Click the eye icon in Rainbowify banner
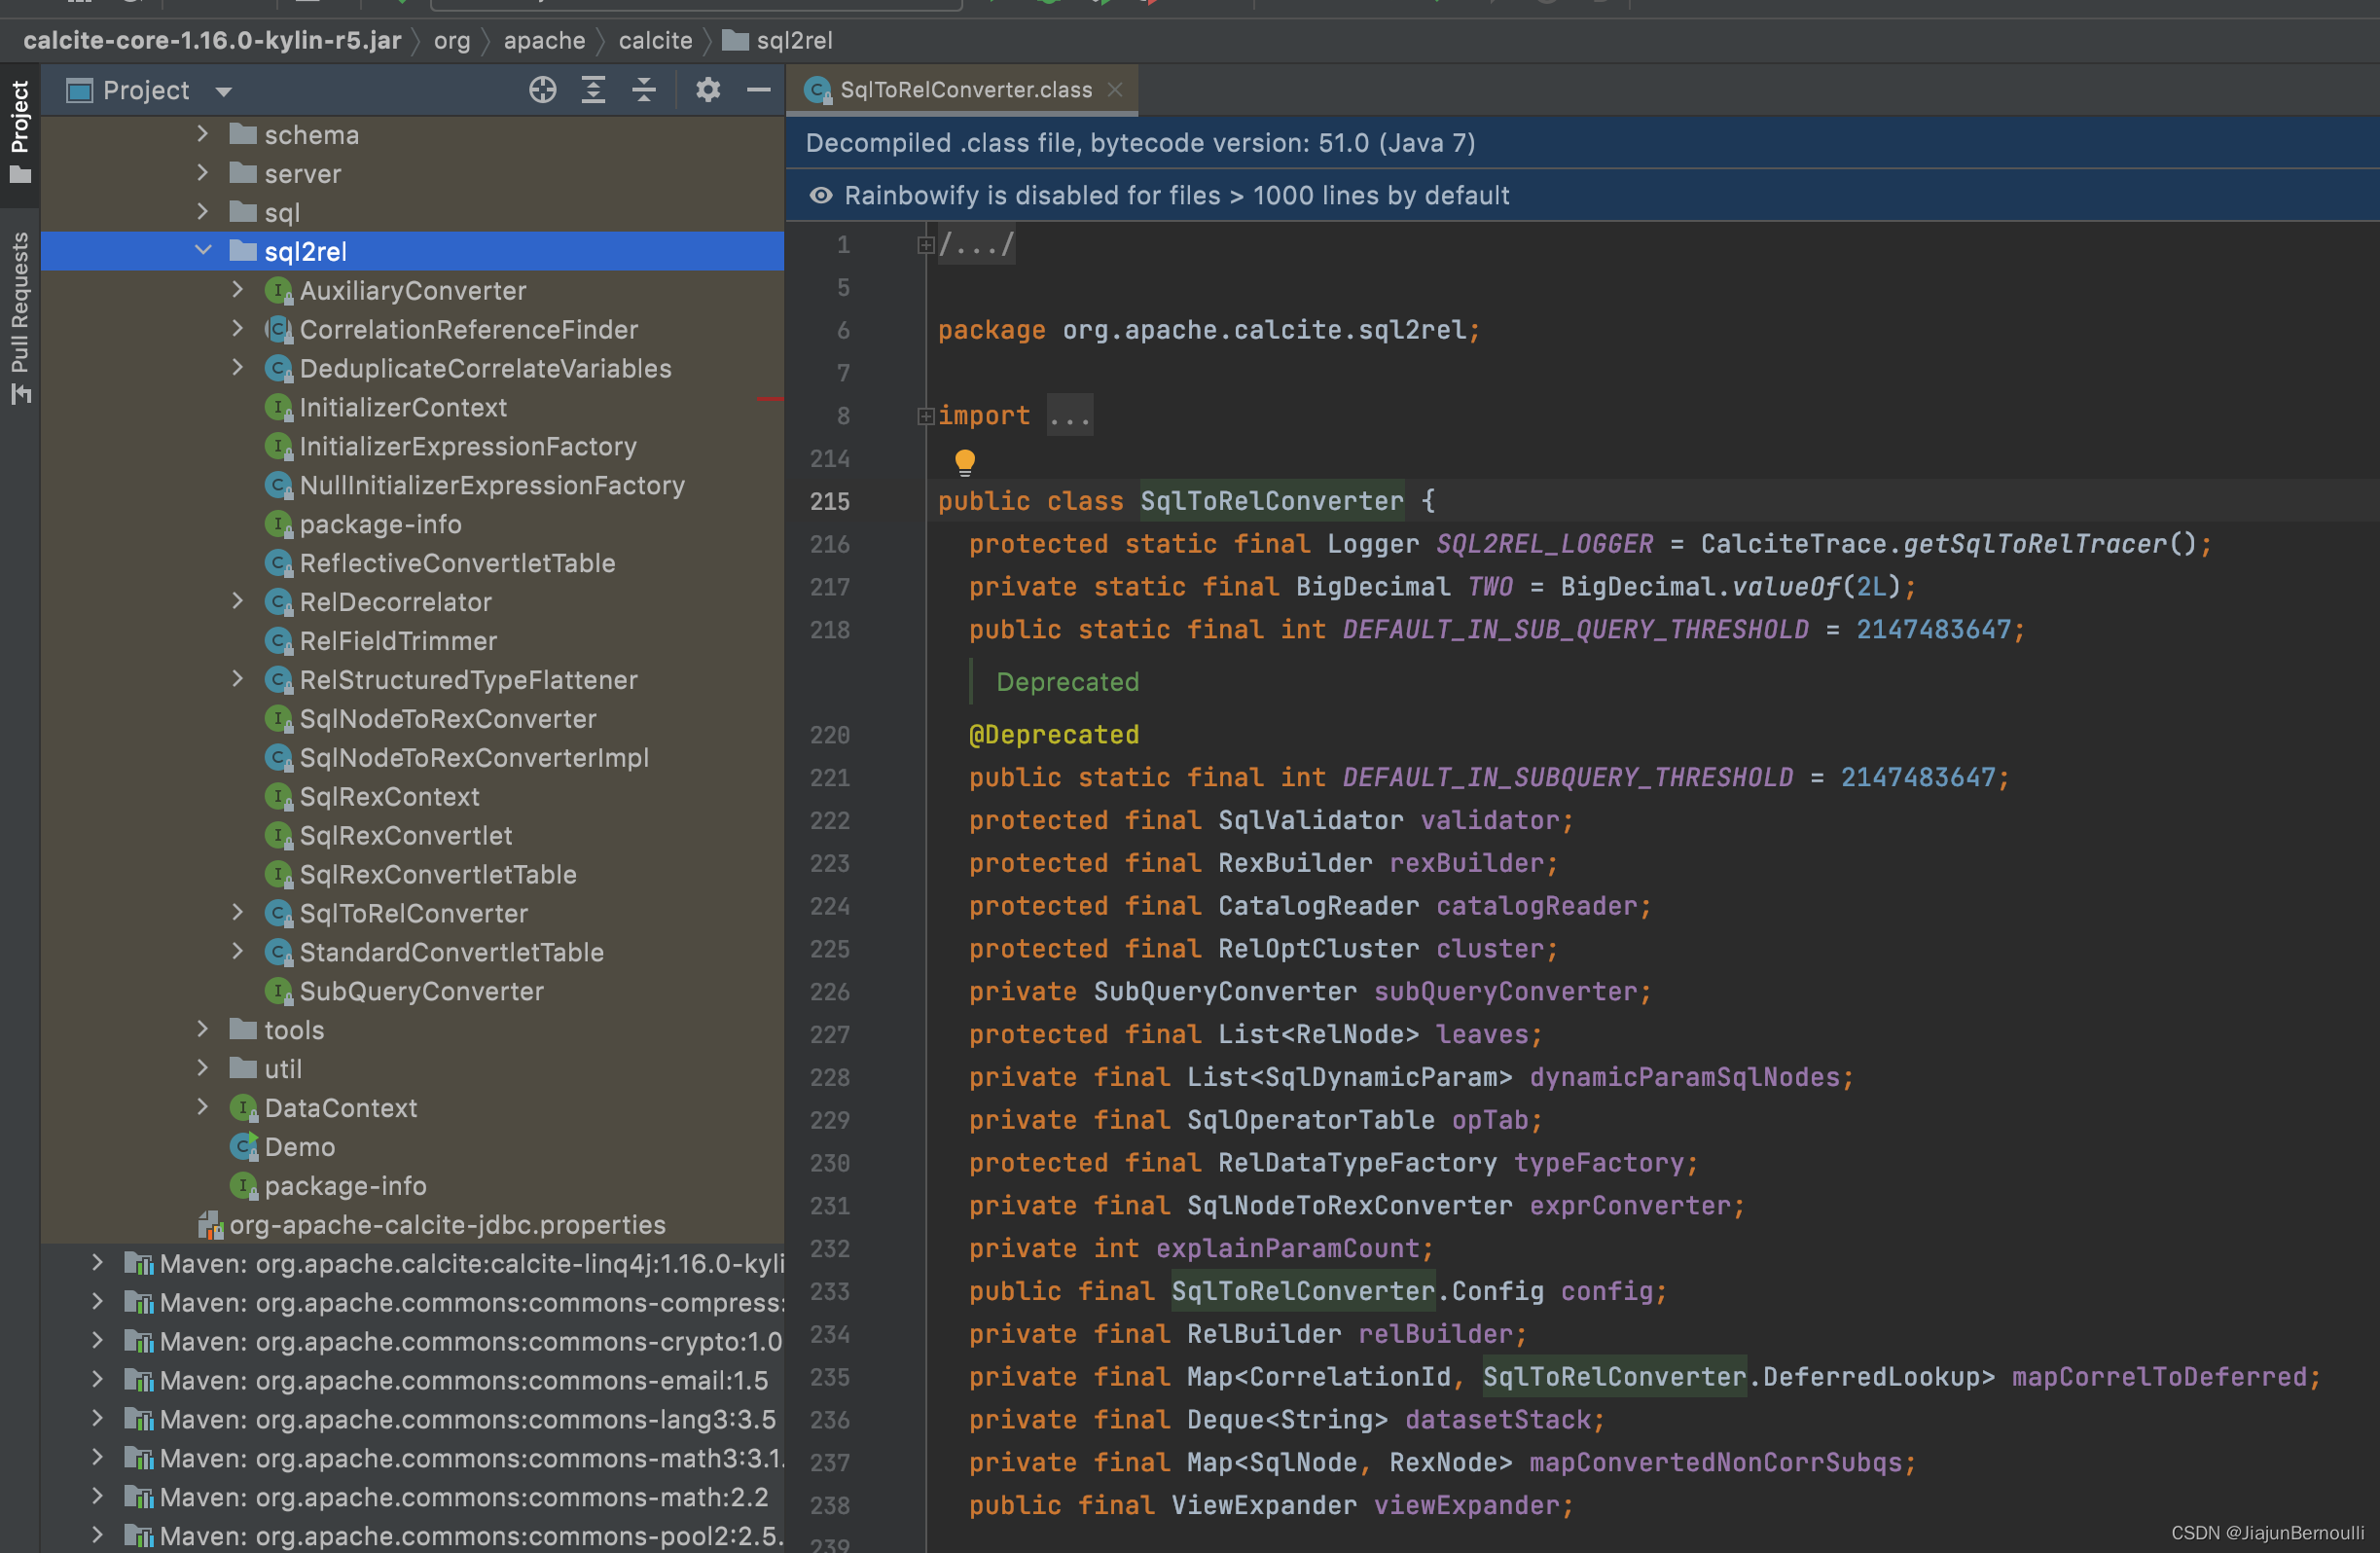The height and width of the screenshot is (1553, 2380). [x=820, y=195]
